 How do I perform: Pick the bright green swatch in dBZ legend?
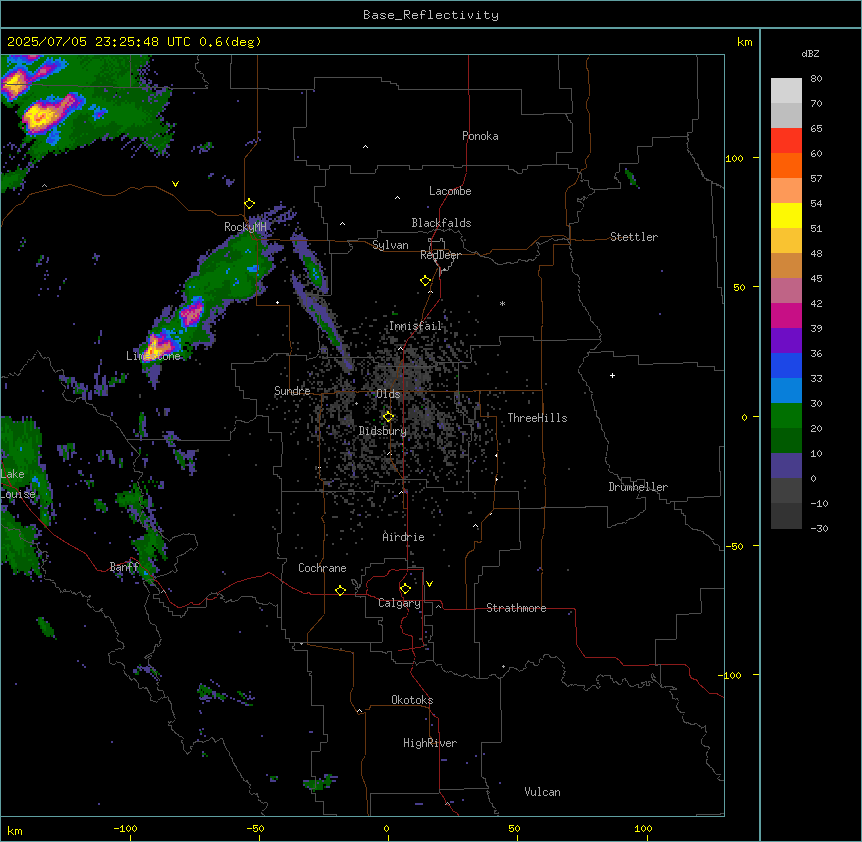786,416
